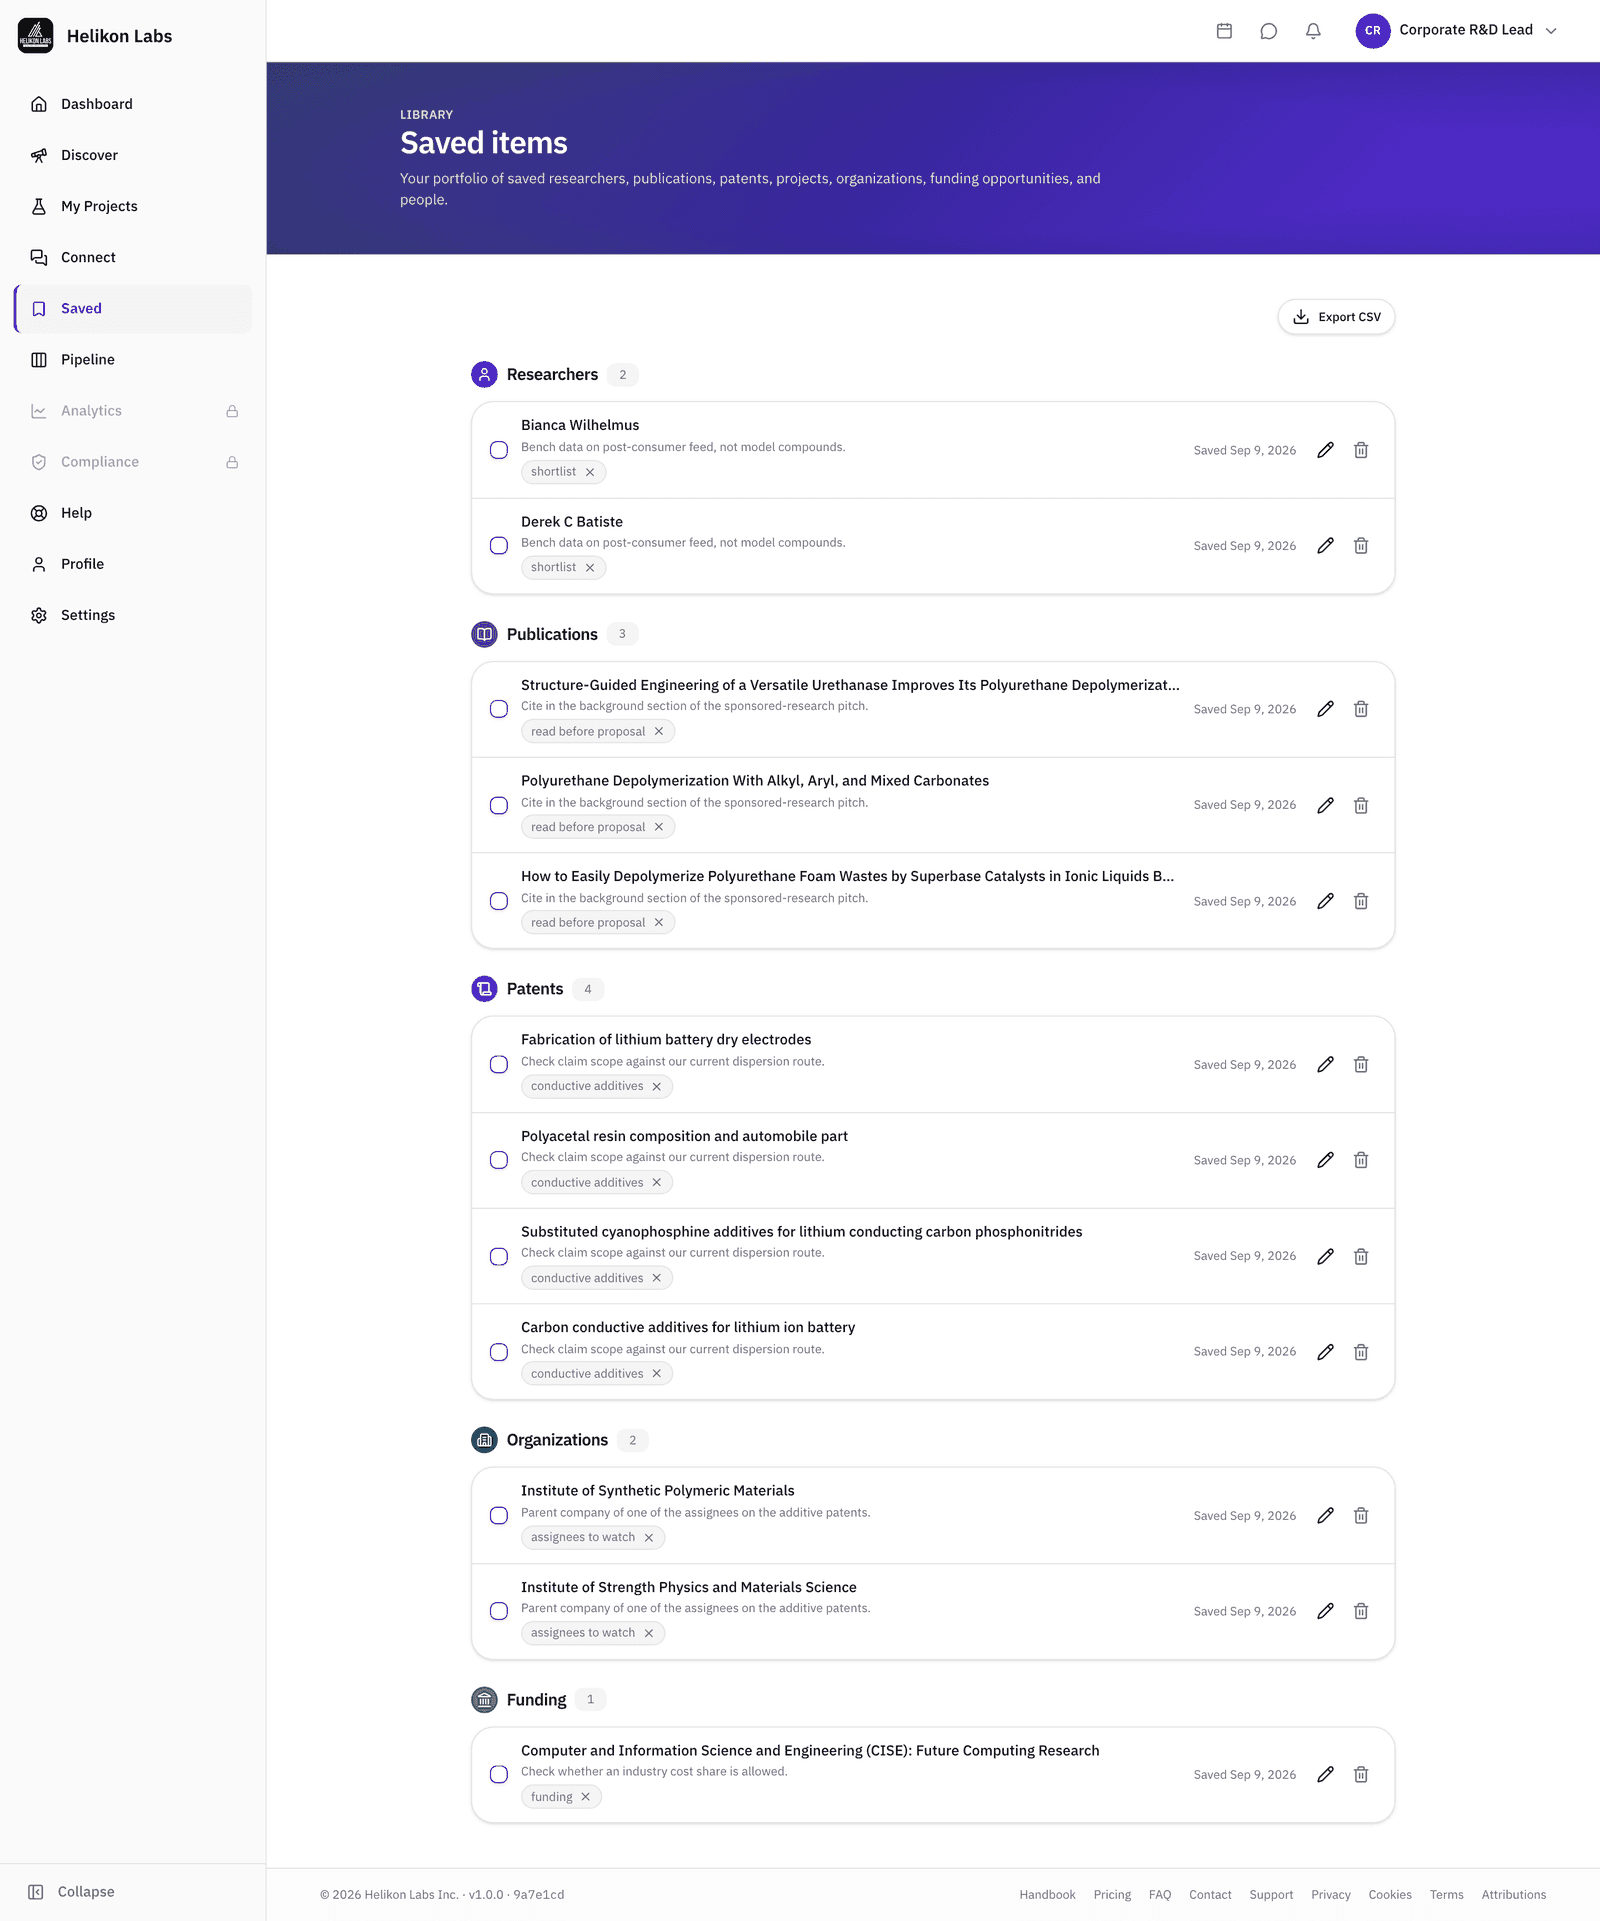Switch to Connect section
This screenshot has height=1921, width=1600.
(133, 257)
